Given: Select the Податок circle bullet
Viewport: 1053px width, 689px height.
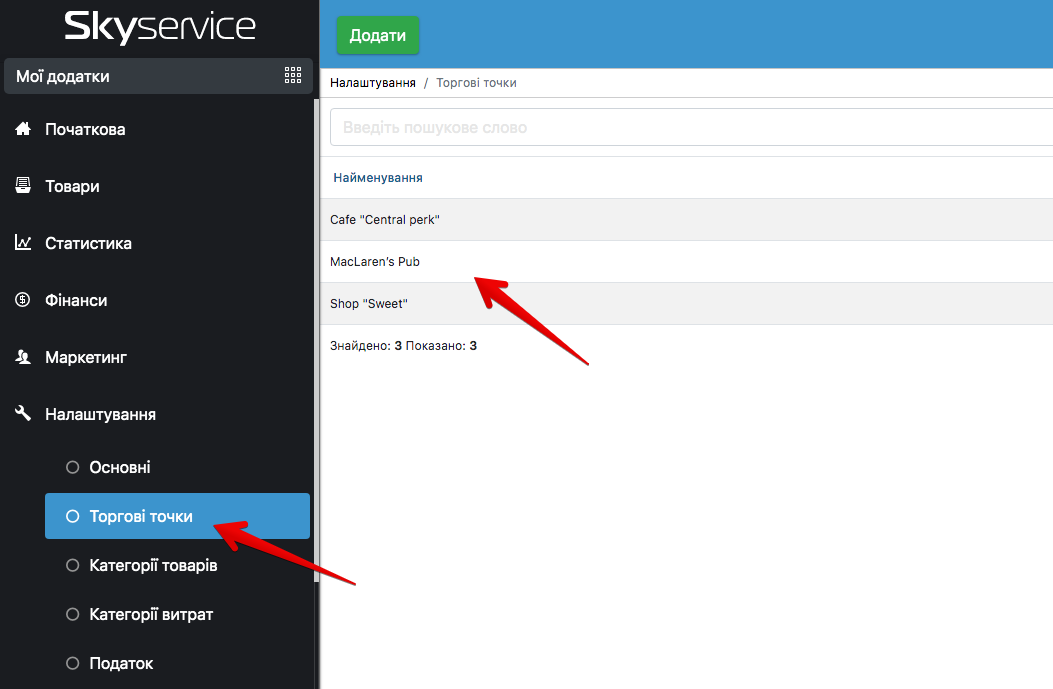Looking at the screenshot, I should (x=72, y=663).
